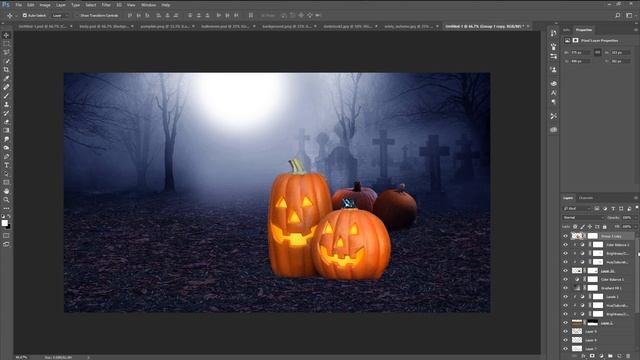Screen dimensions: 640x360
Task: Select the Move tool
Action: pyautogui.click(x=6, y=35)
